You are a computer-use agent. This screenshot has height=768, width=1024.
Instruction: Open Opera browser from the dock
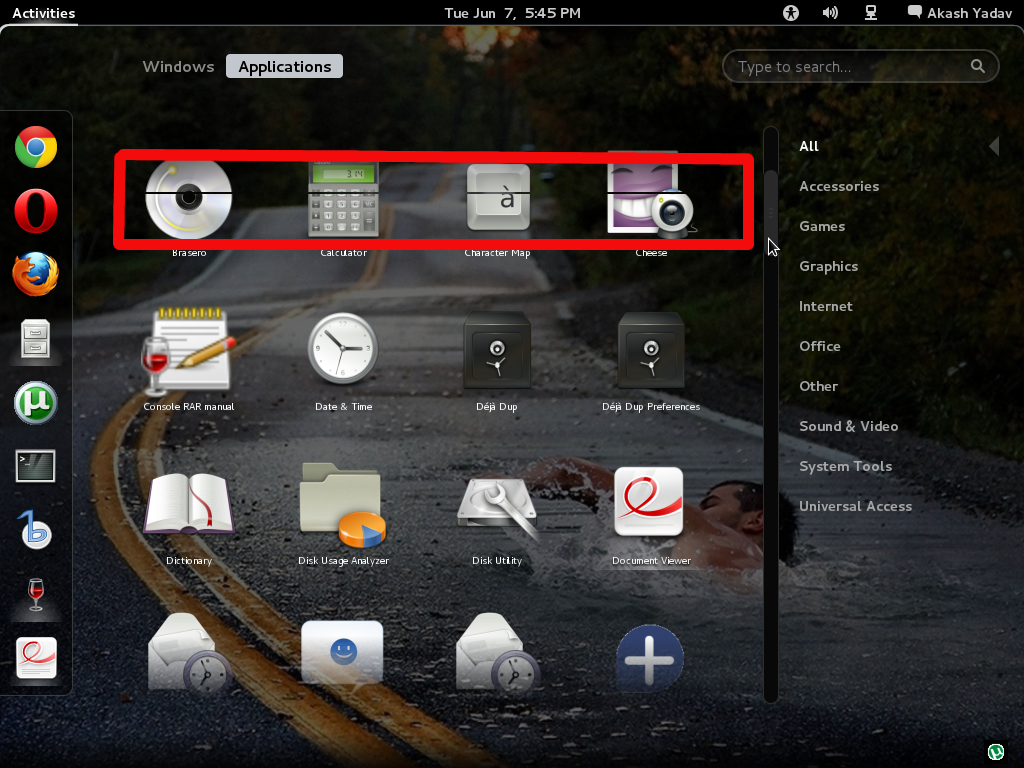36,212
